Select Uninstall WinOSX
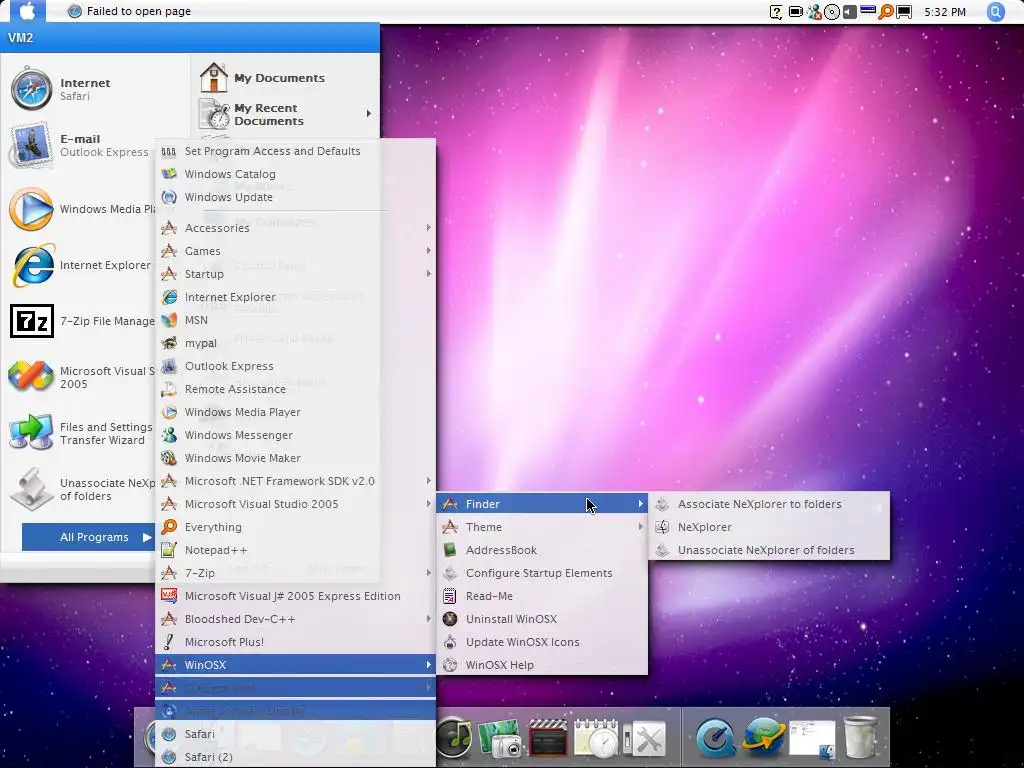 (542, 619)
